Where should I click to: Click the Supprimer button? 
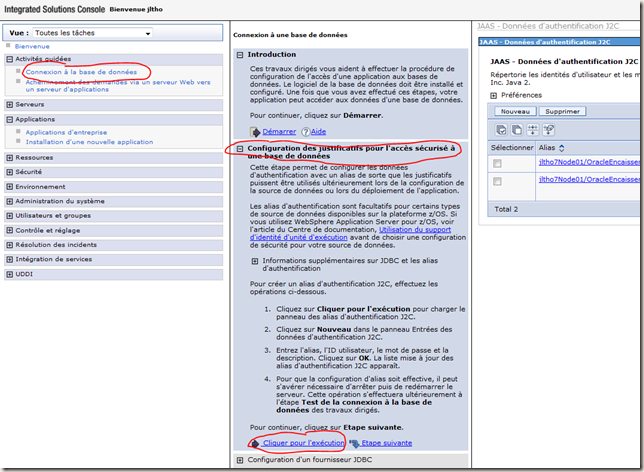562,111
